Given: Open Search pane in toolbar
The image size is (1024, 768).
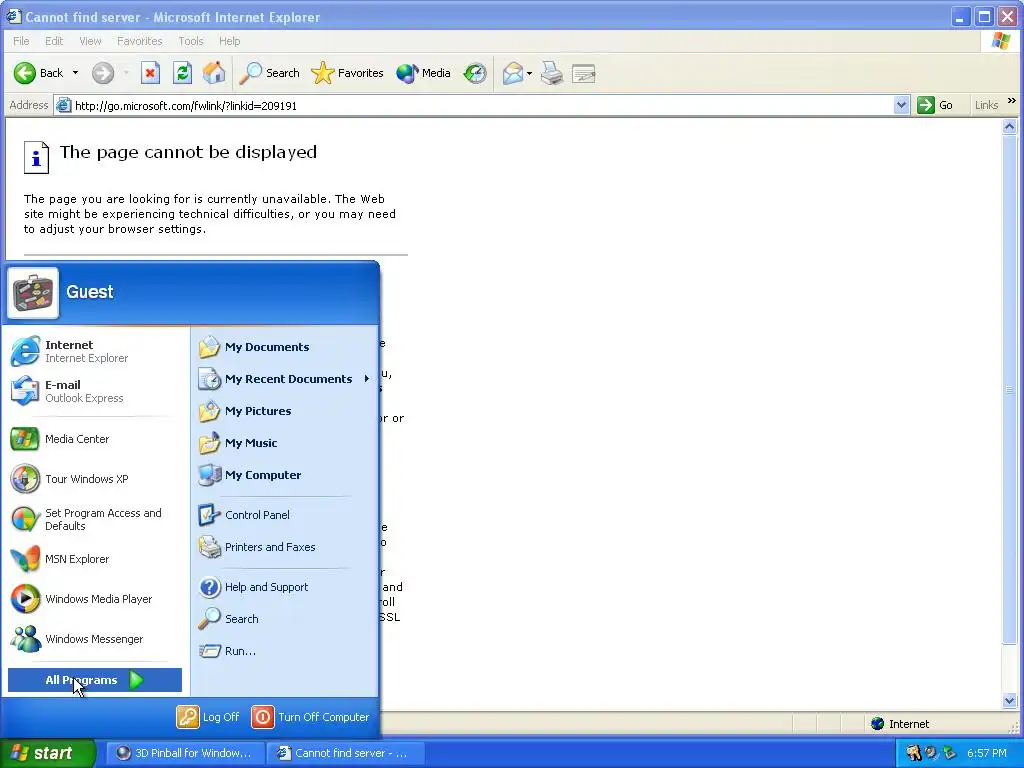Looking at the screenshot, I should [268, 73].
